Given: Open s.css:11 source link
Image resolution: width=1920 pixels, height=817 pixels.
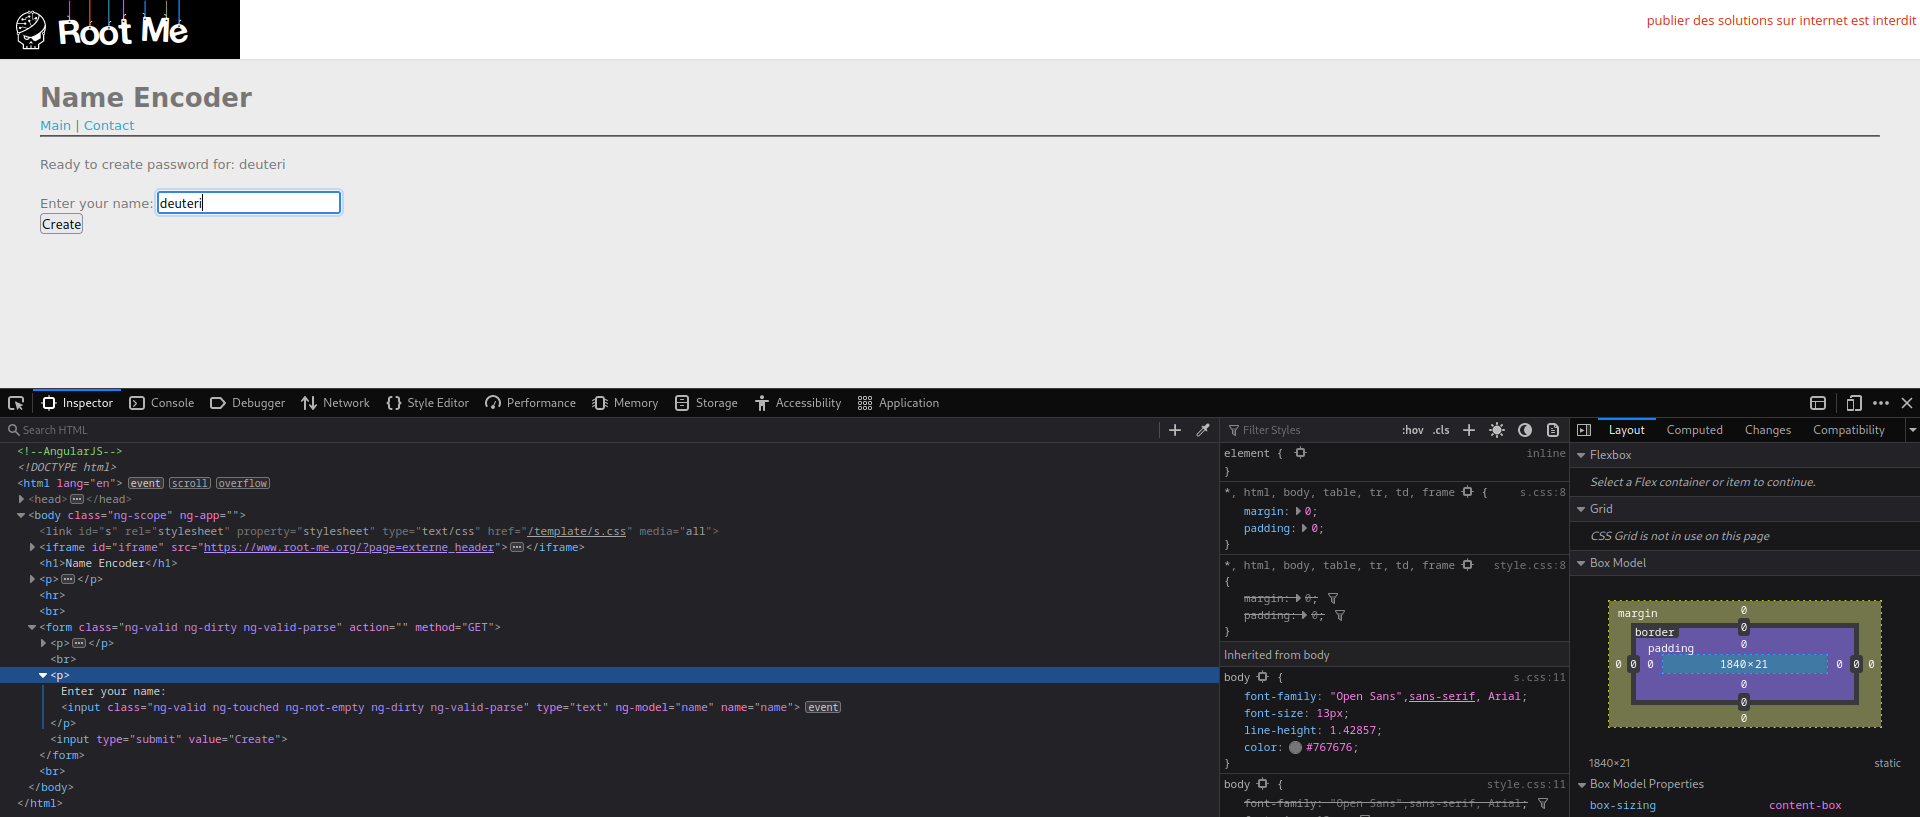Looking at the screenshot, I should pyautogui.click(x=1539, y=677).
